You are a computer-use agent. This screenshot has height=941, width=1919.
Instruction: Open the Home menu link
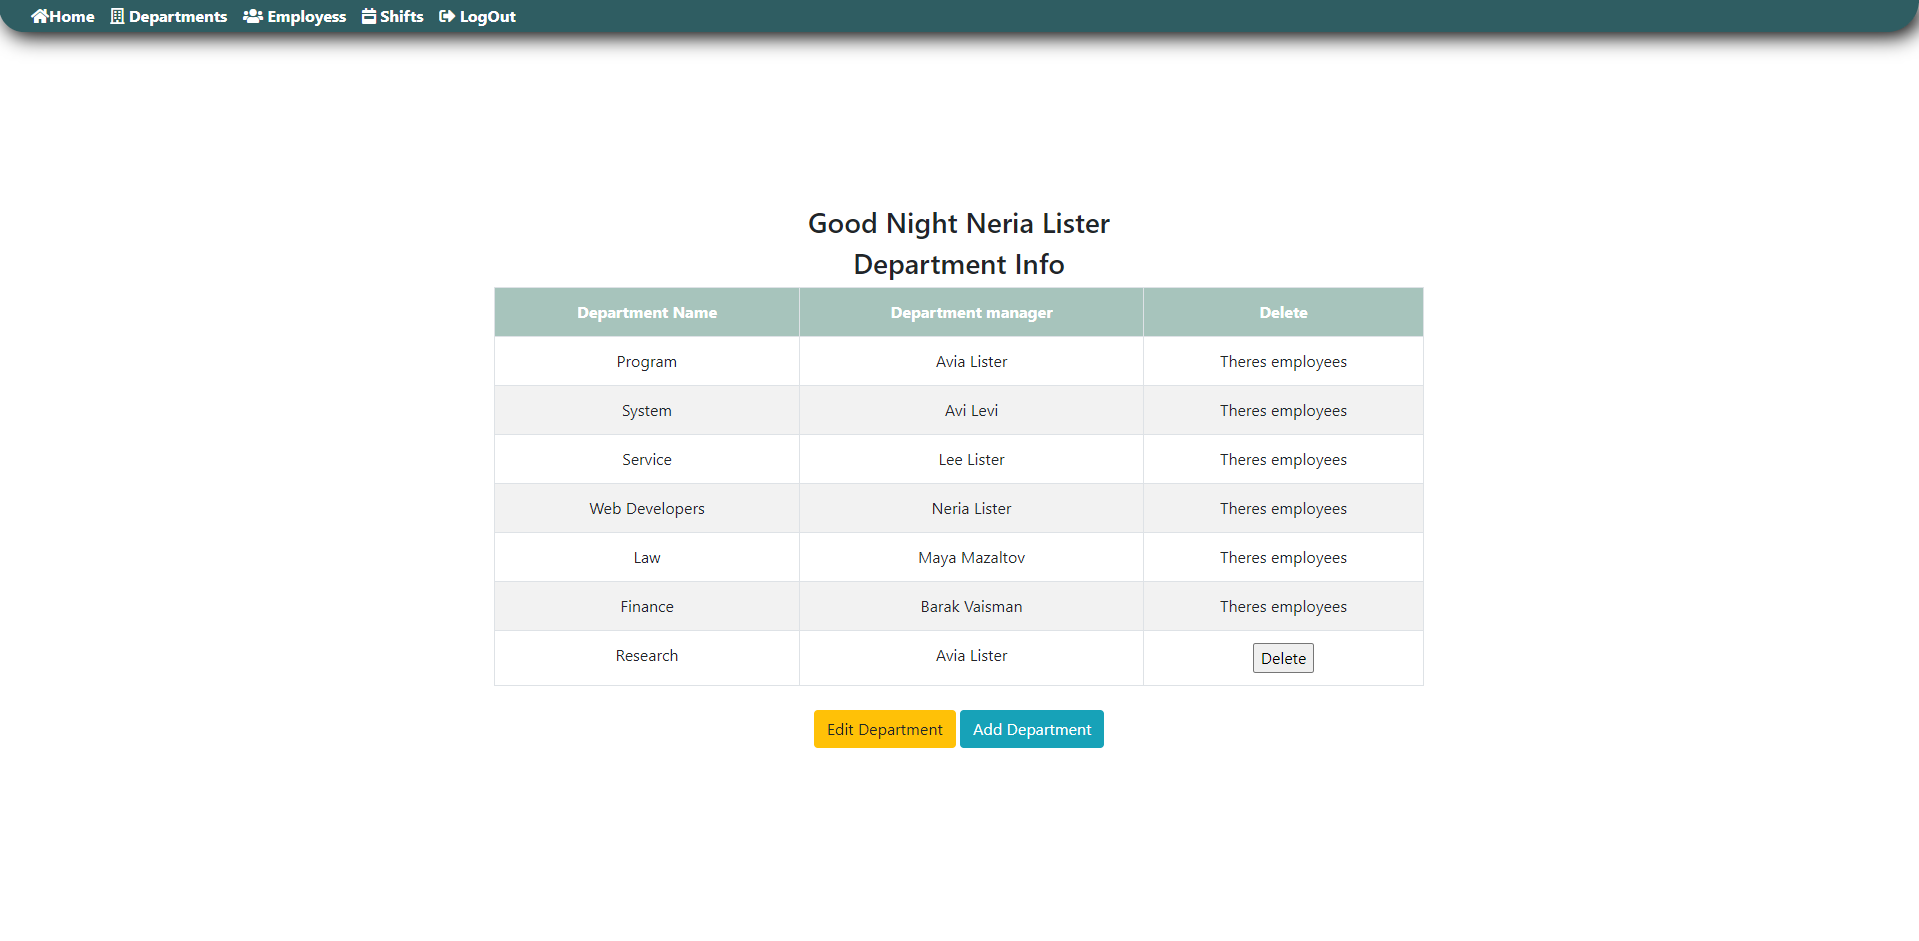click(x=63, y=16)
